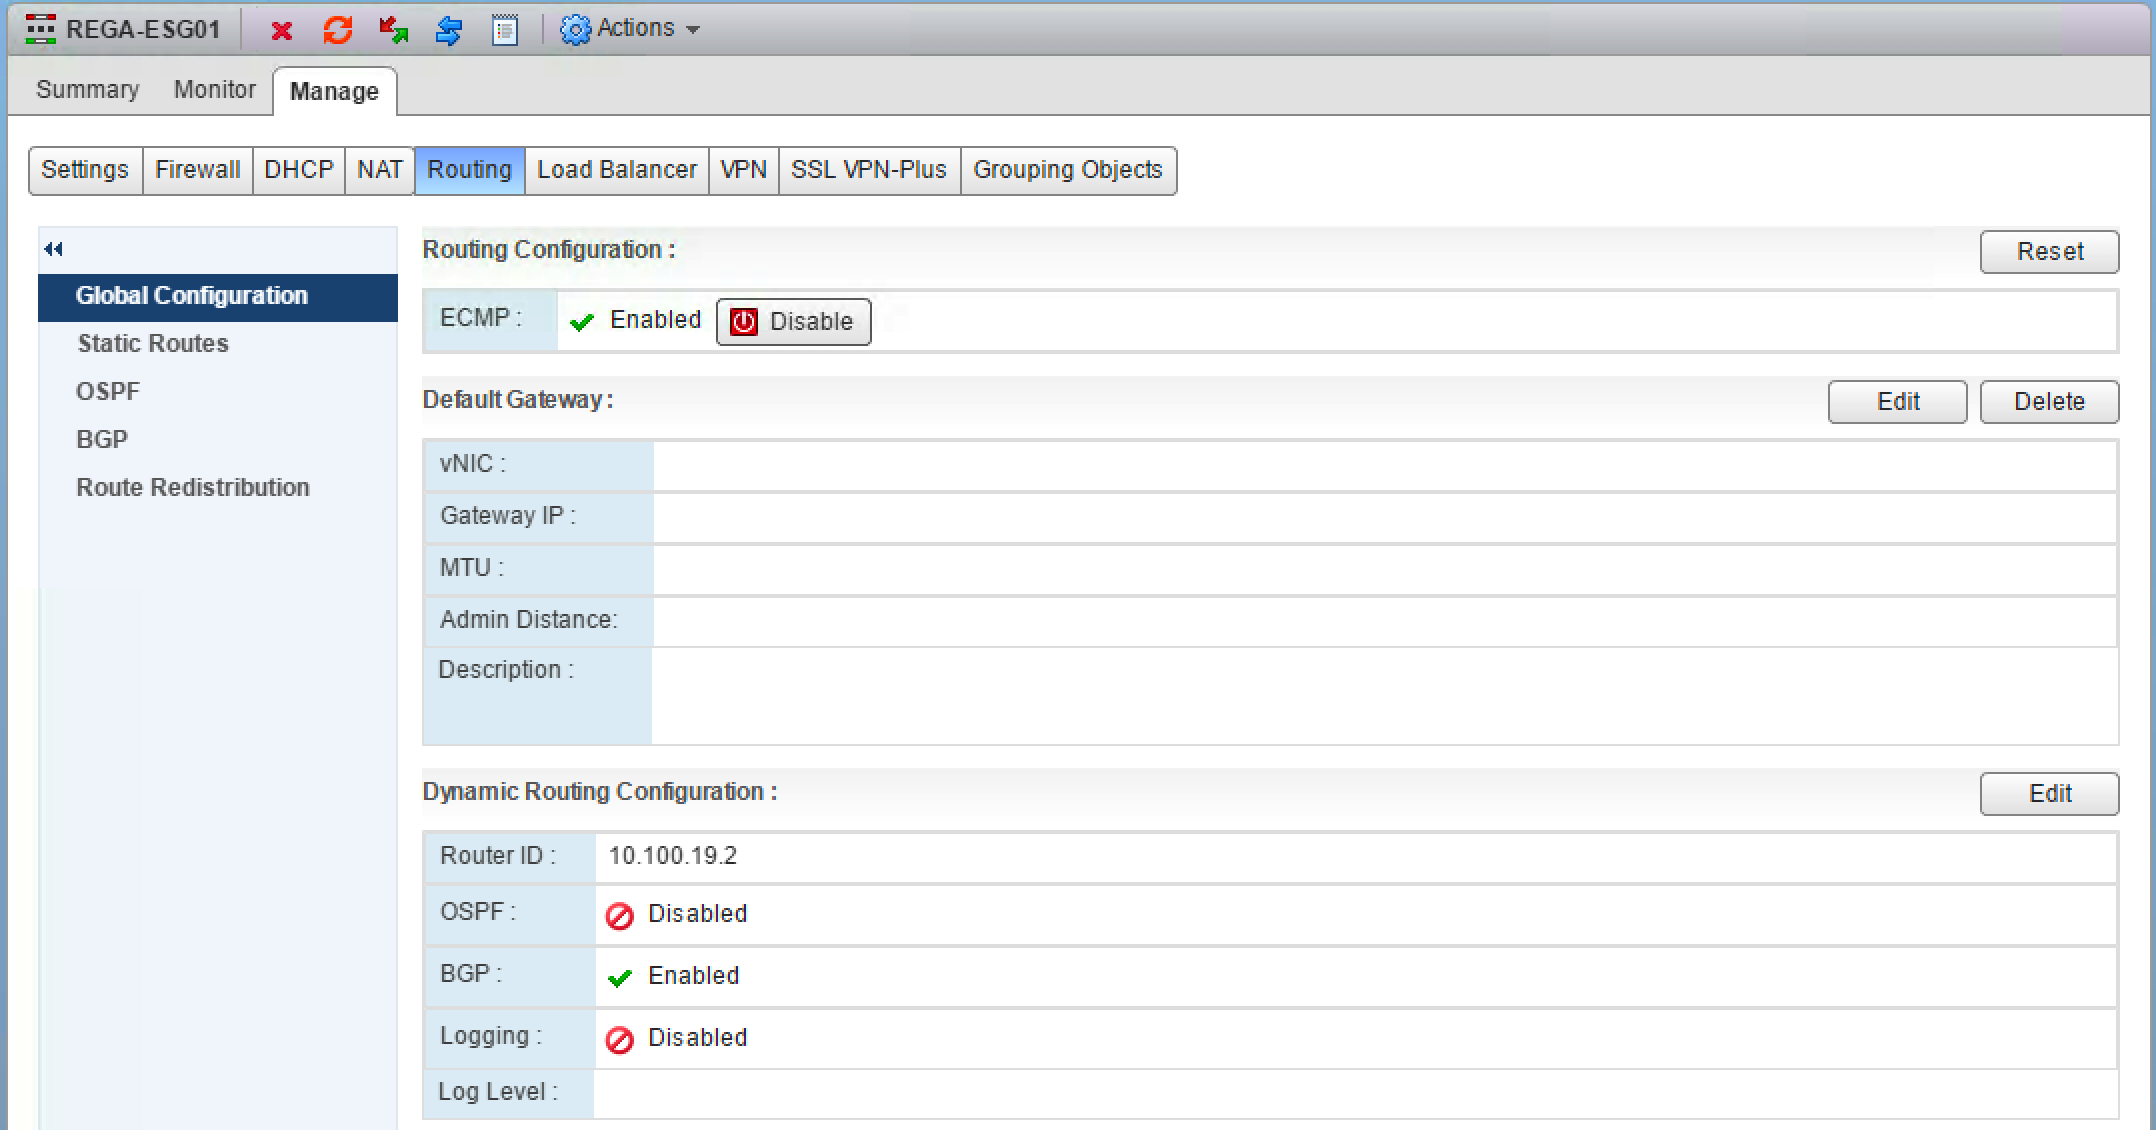Select Static Routes in the sidebar
The height and width of the screenshot is (1130, 2156).
point(153,344)
